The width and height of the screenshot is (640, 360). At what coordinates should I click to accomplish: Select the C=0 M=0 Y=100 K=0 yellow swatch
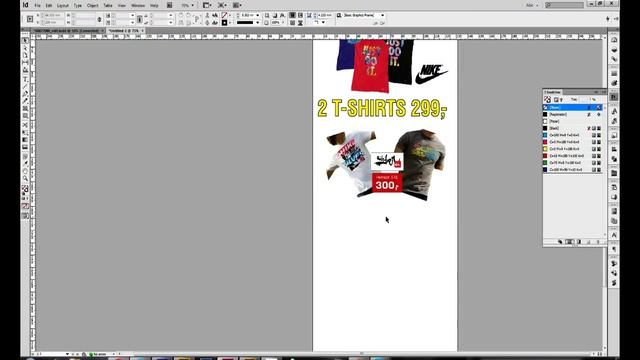tap(572, 149)
